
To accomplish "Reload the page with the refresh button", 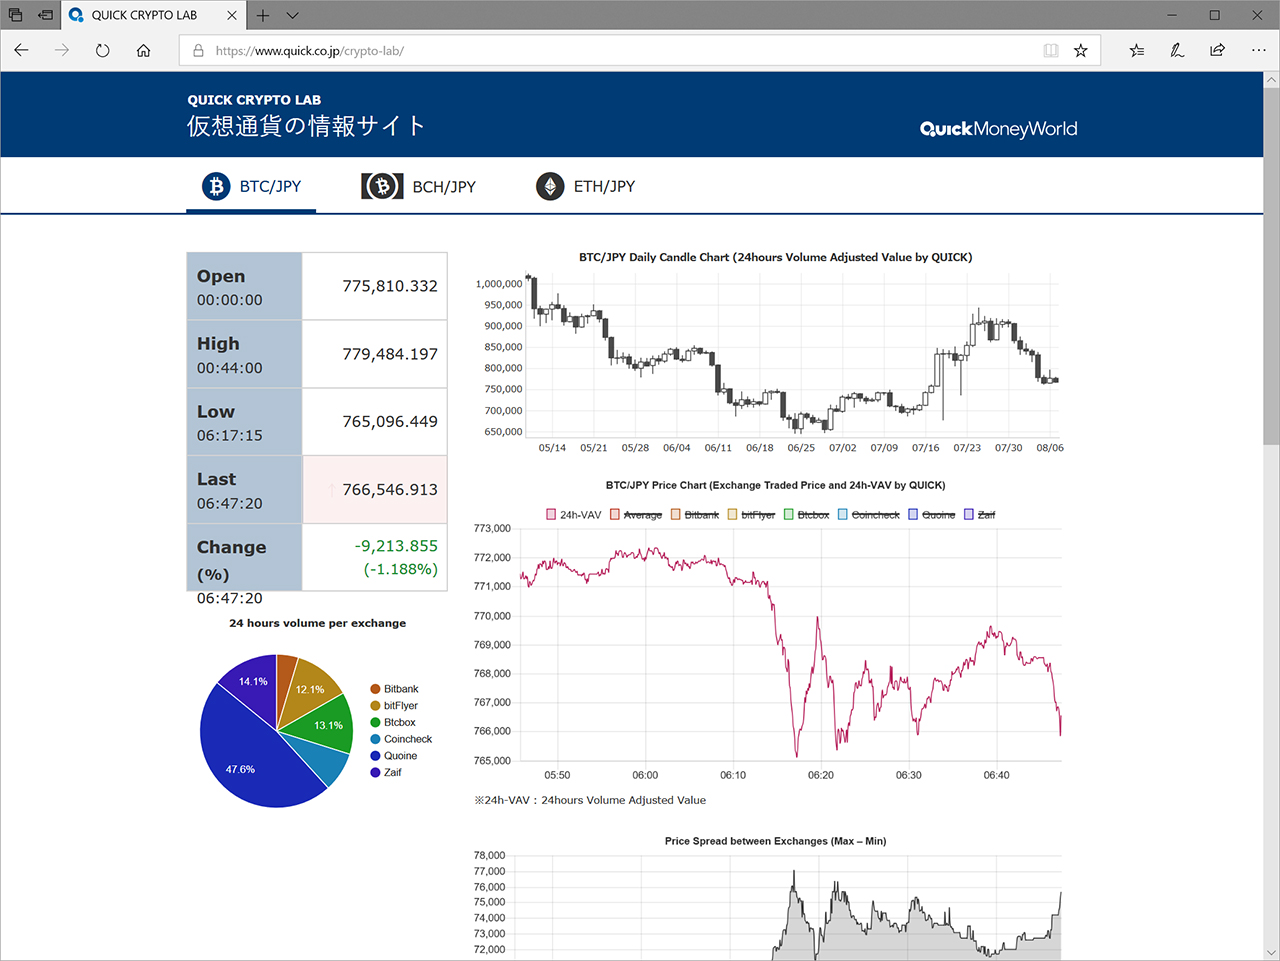I will click(102, 50).
